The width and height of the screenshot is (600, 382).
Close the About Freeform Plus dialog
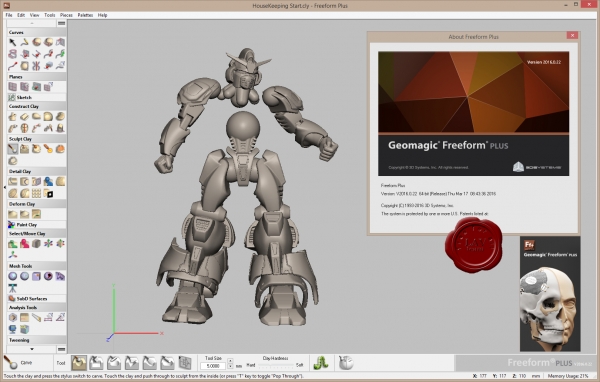coord(572,36)
